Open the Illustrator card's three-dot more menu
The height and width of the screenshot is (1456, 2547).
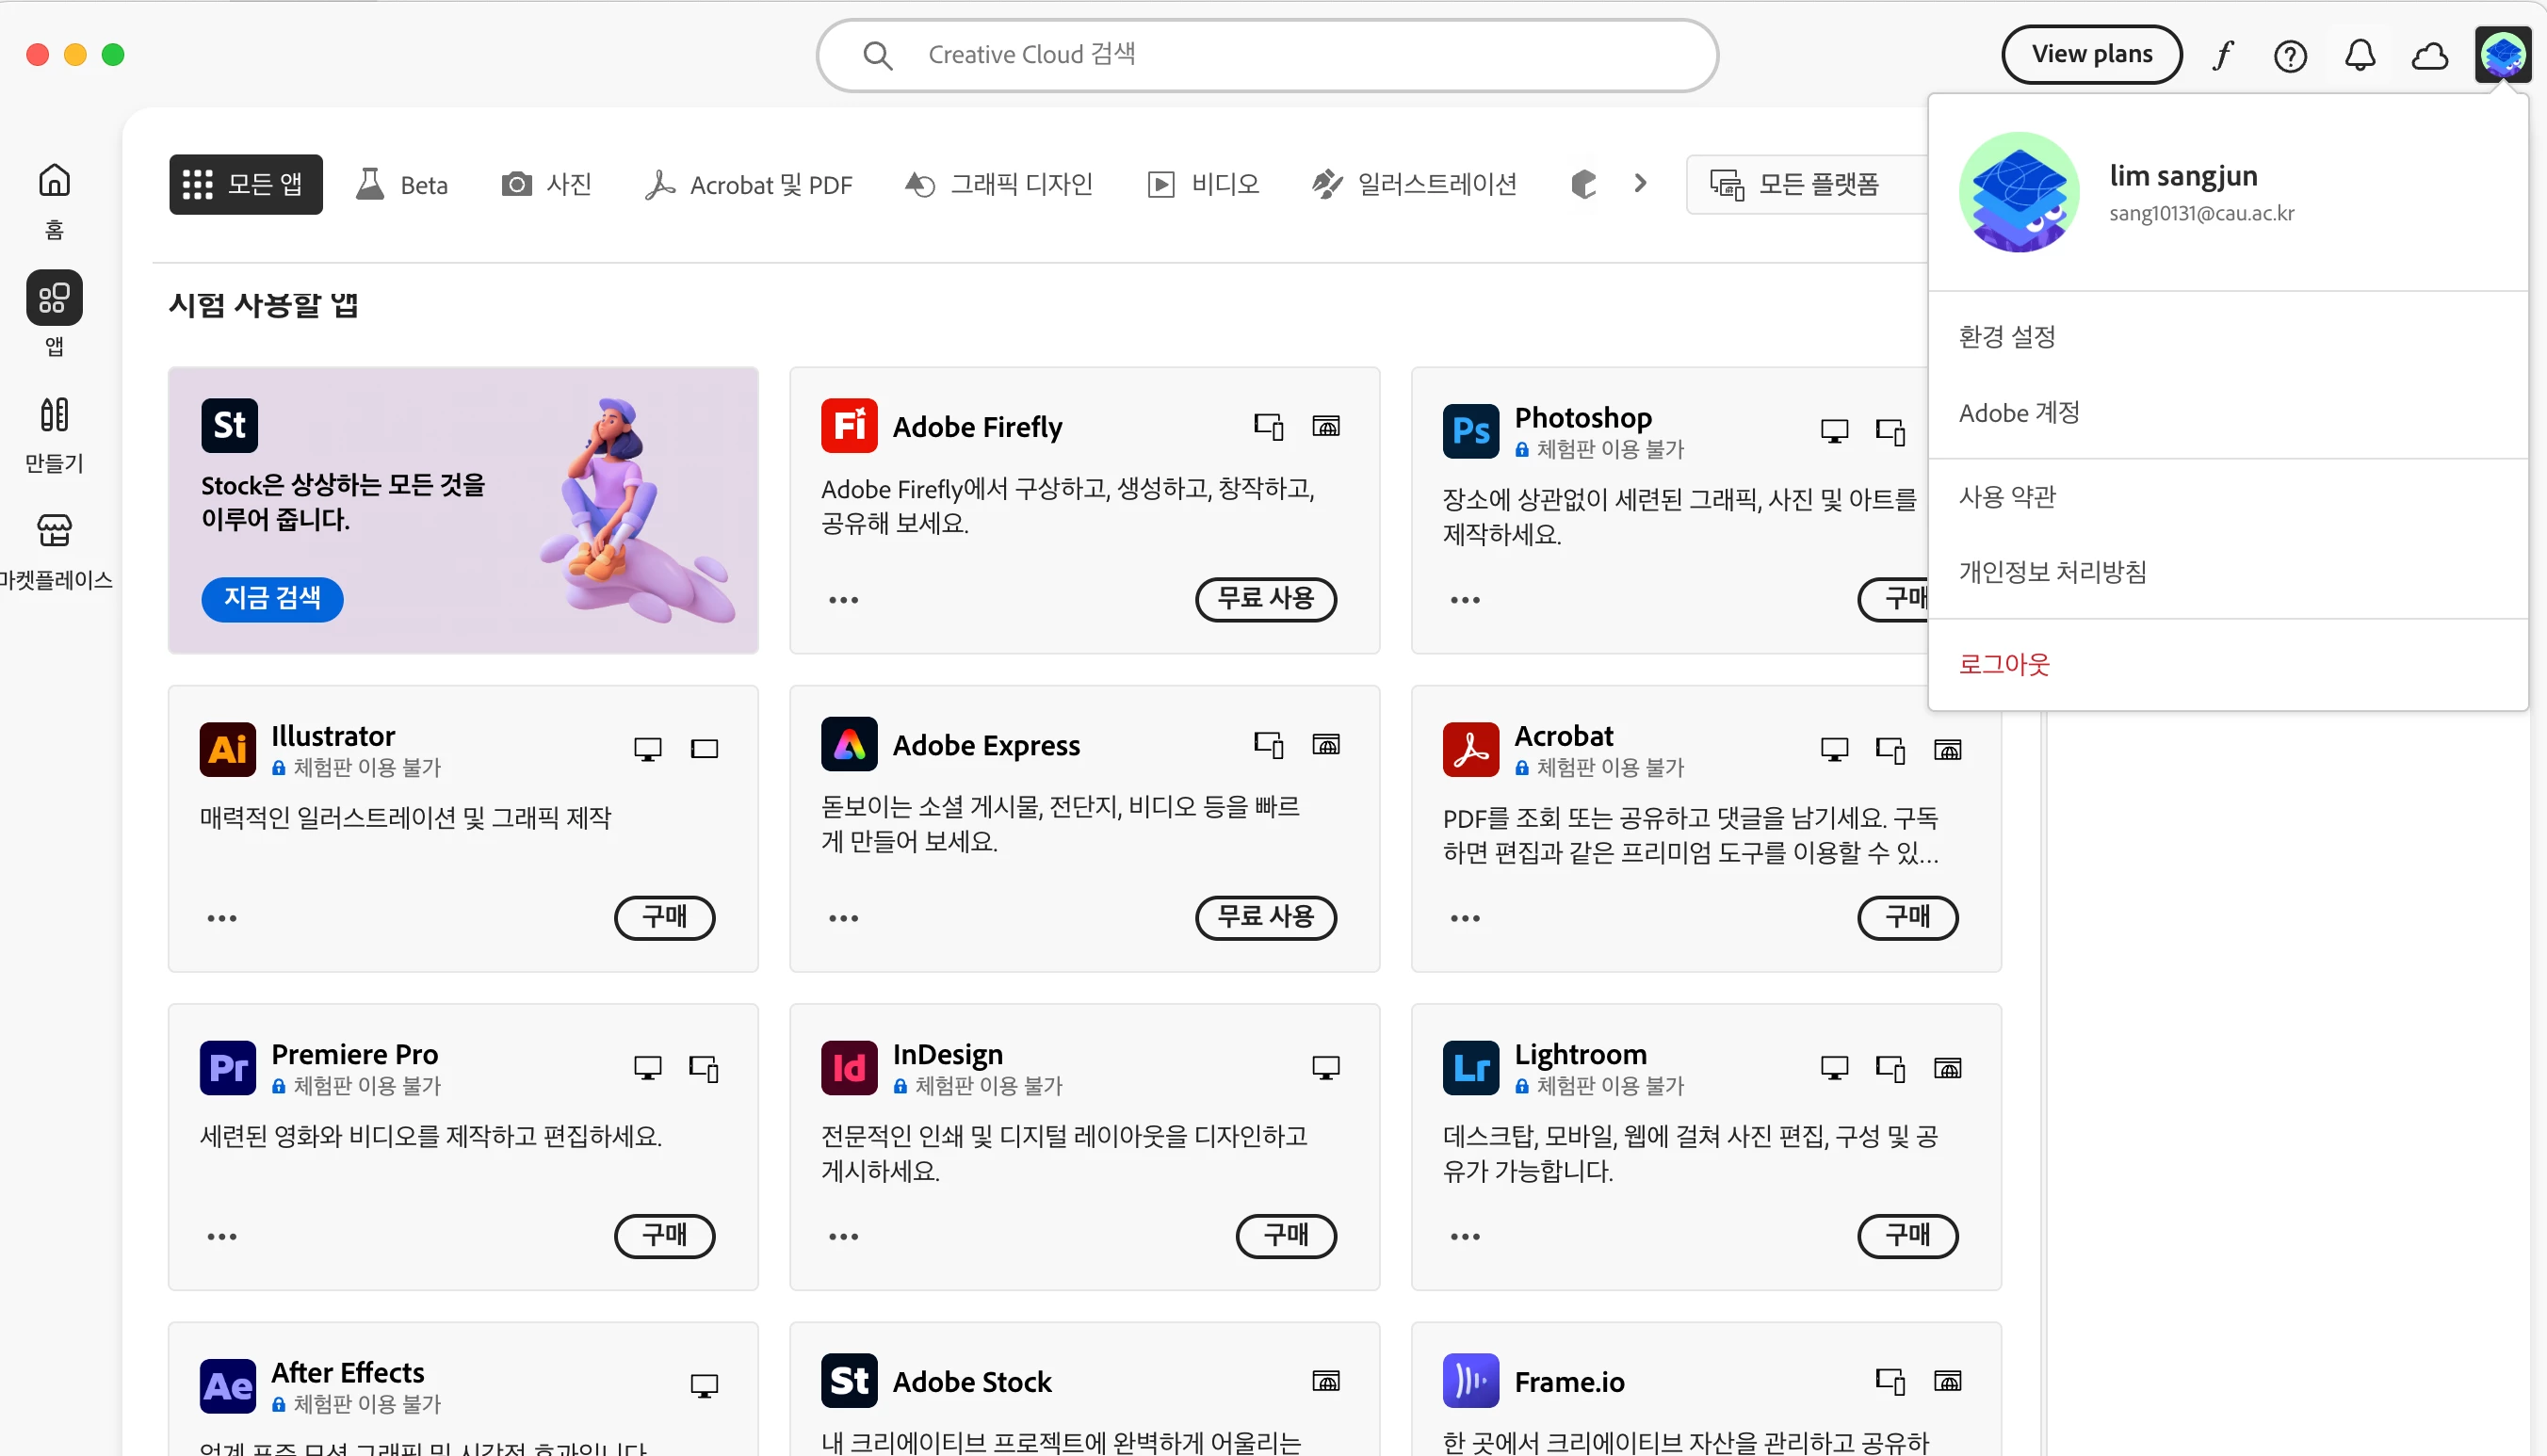222,918
